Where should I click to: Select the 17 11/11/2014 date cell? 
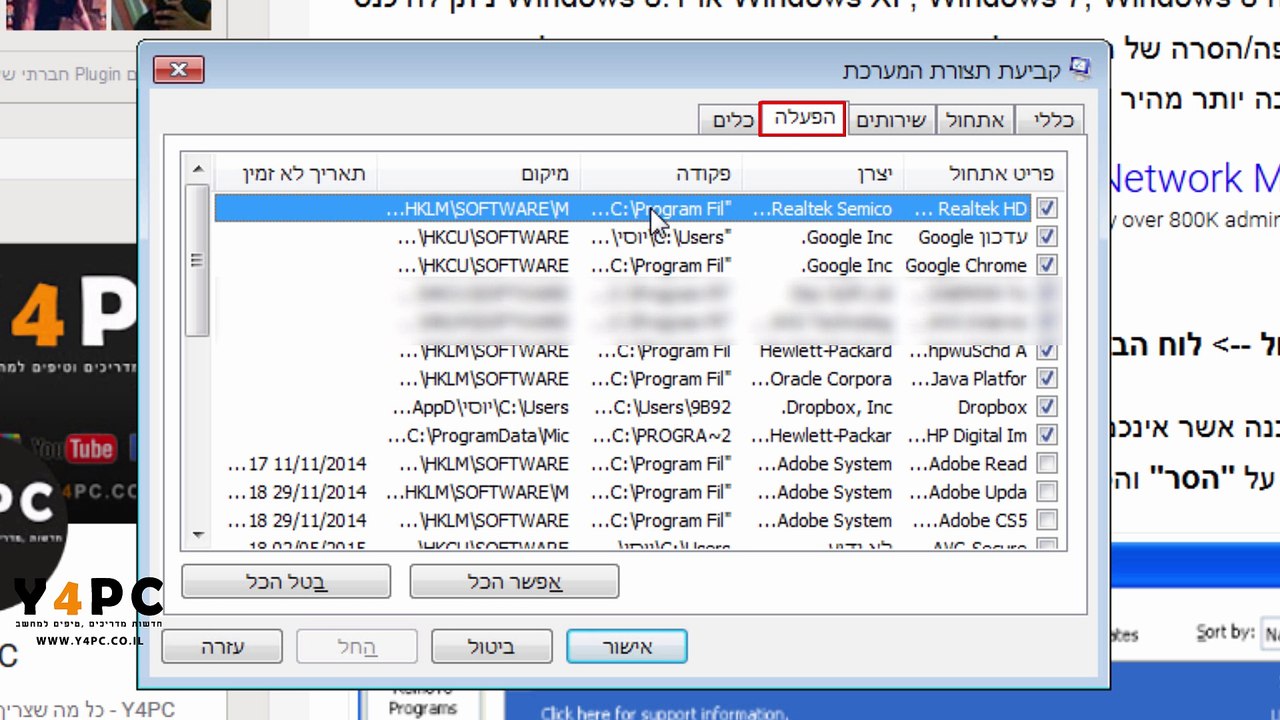click(297, 464)
